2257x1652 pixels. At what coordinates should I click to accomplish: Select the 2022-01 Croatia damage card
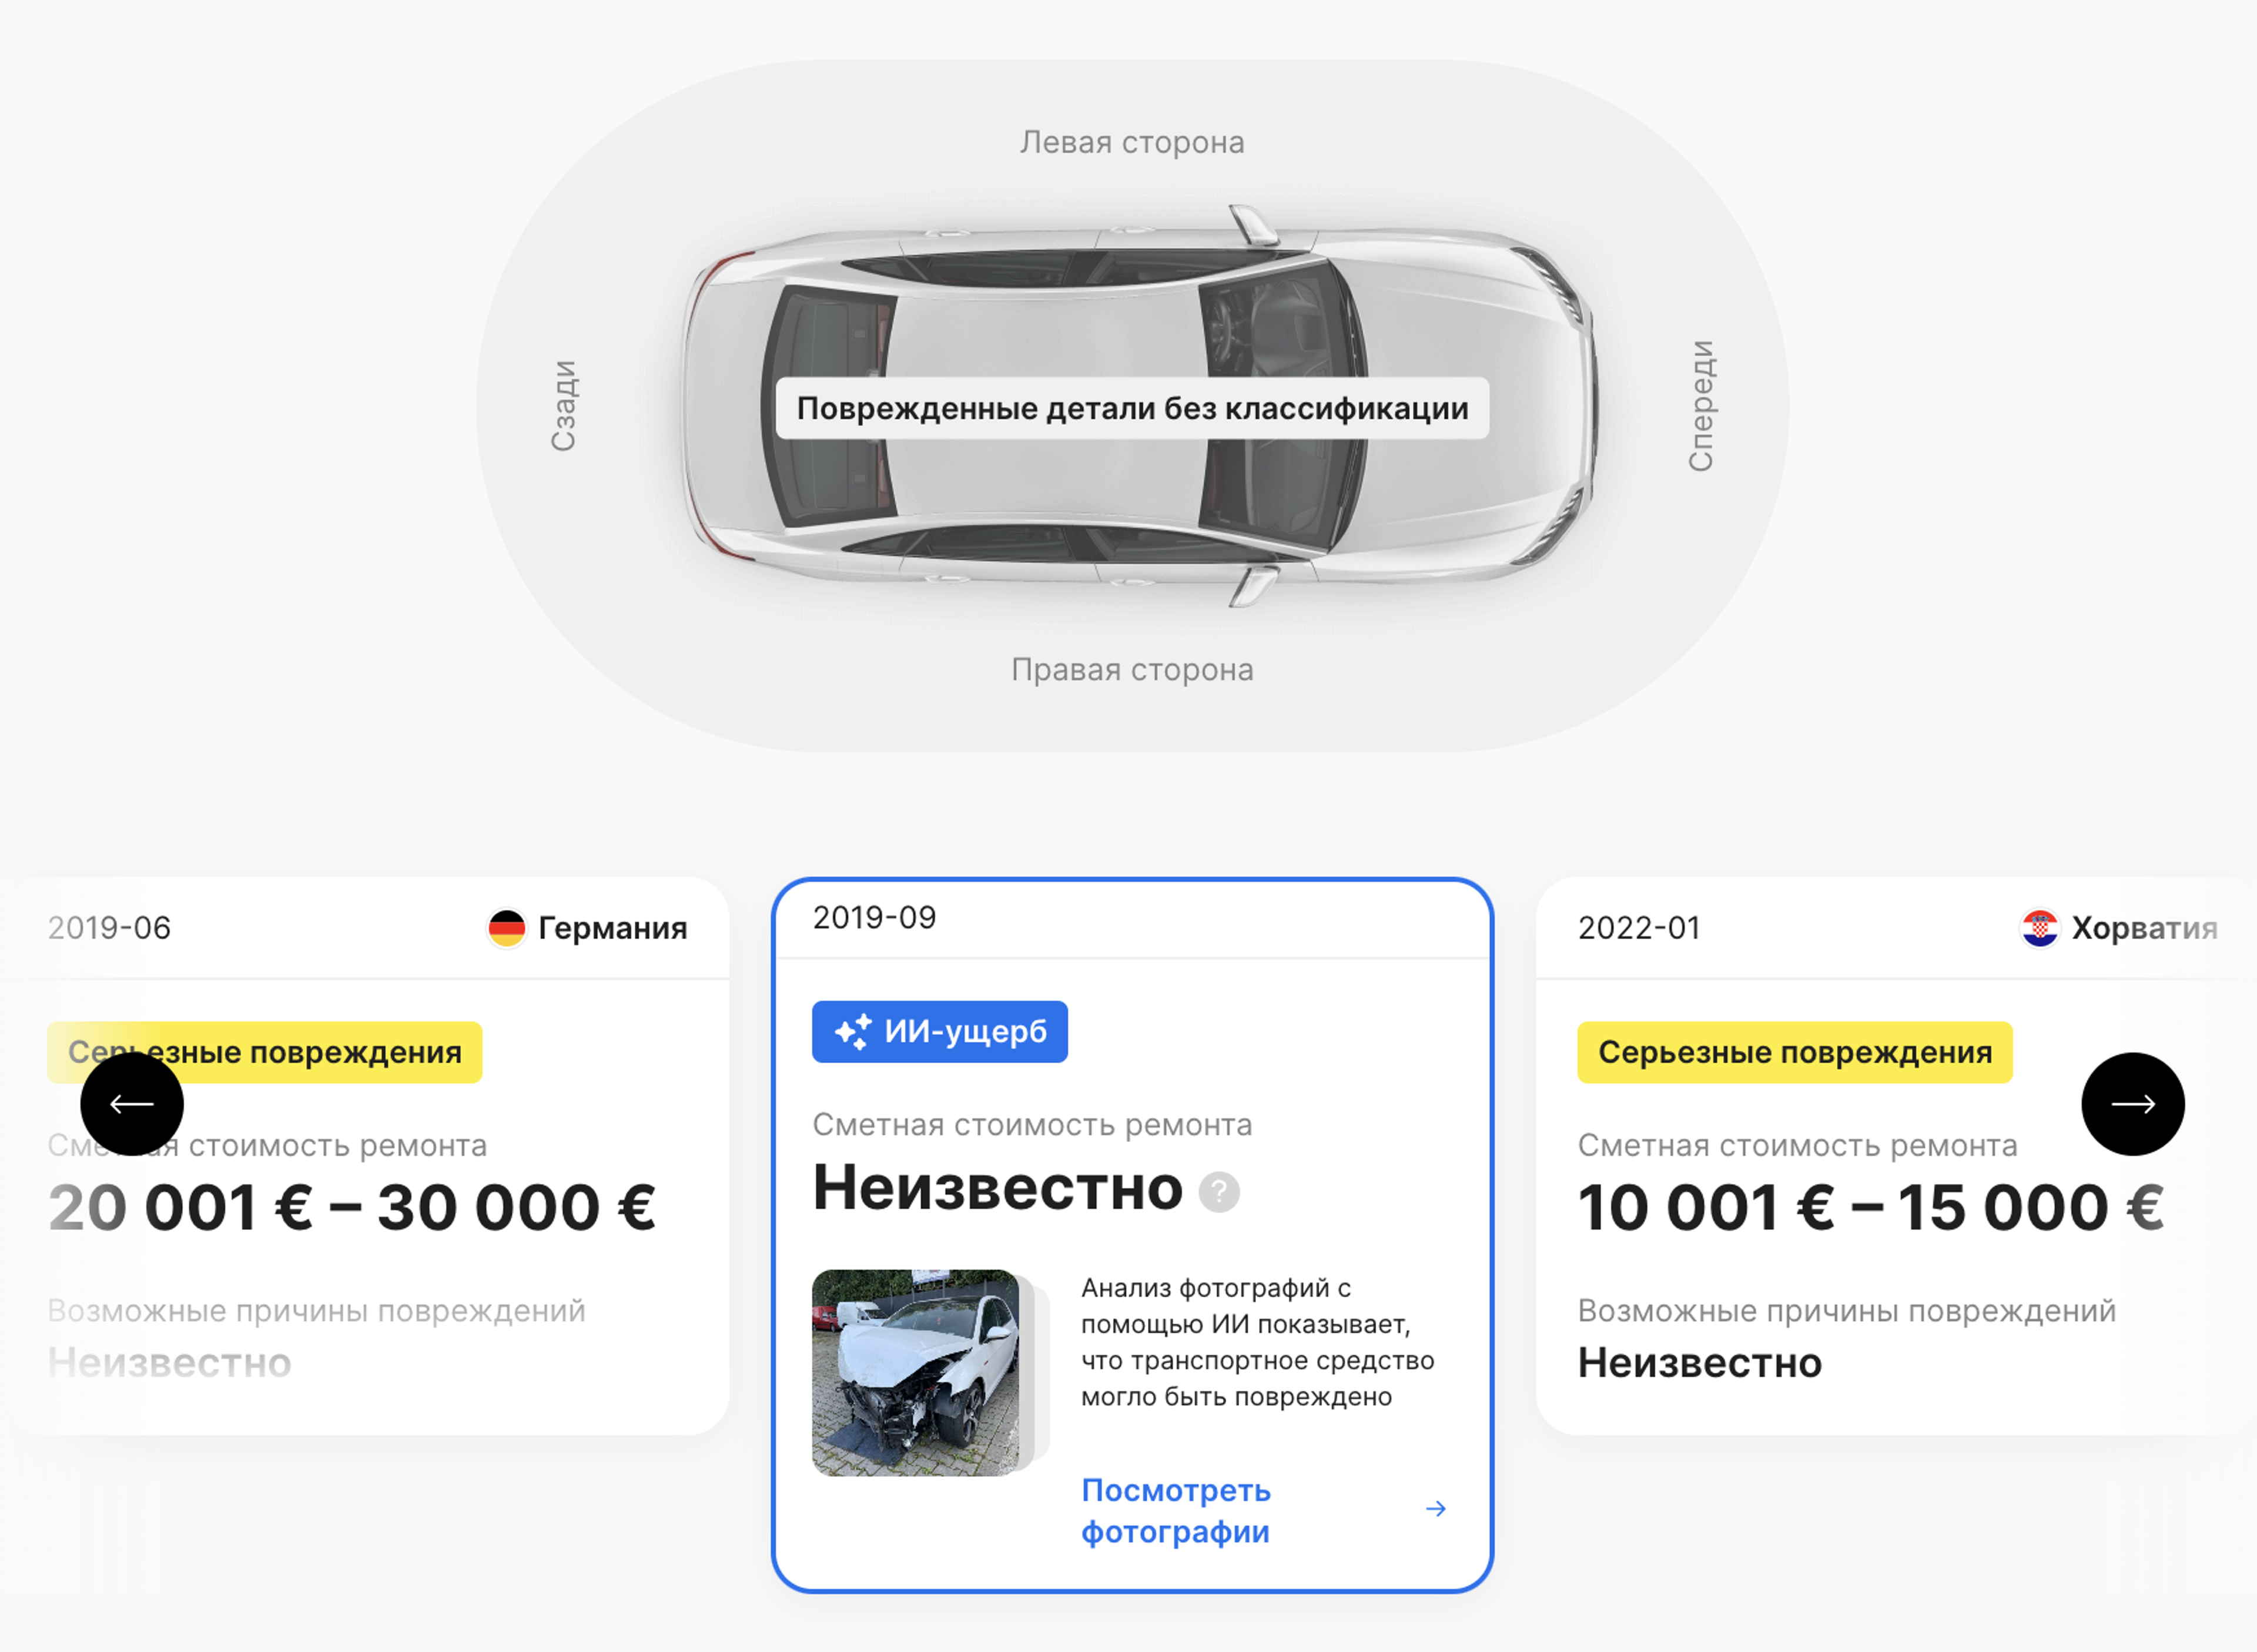click(1895, 1156)
